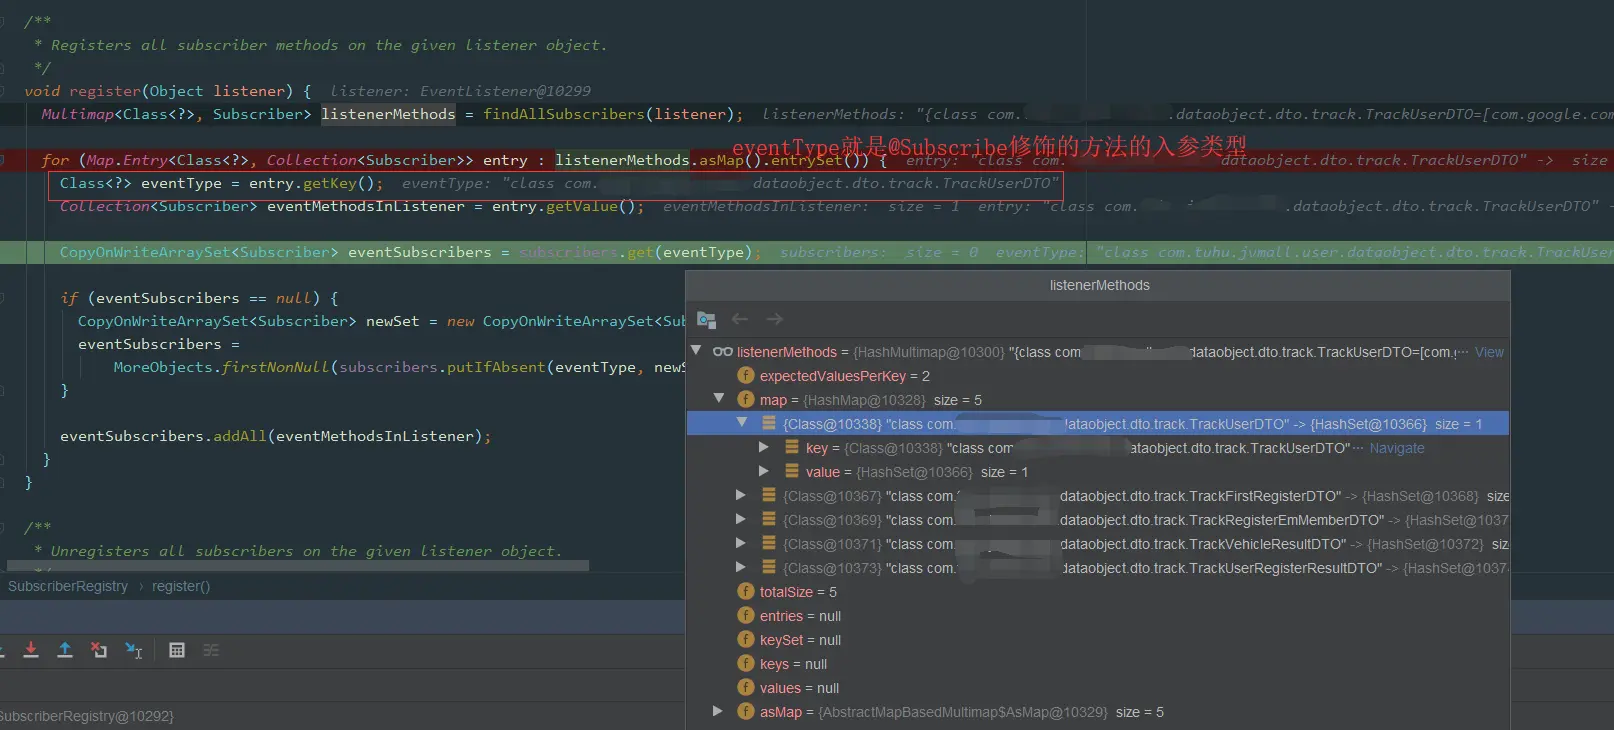Click the Drop Frame icon
Image resolution: width=1614 pixels, height=730 pixels.
[x=99, y=650]
